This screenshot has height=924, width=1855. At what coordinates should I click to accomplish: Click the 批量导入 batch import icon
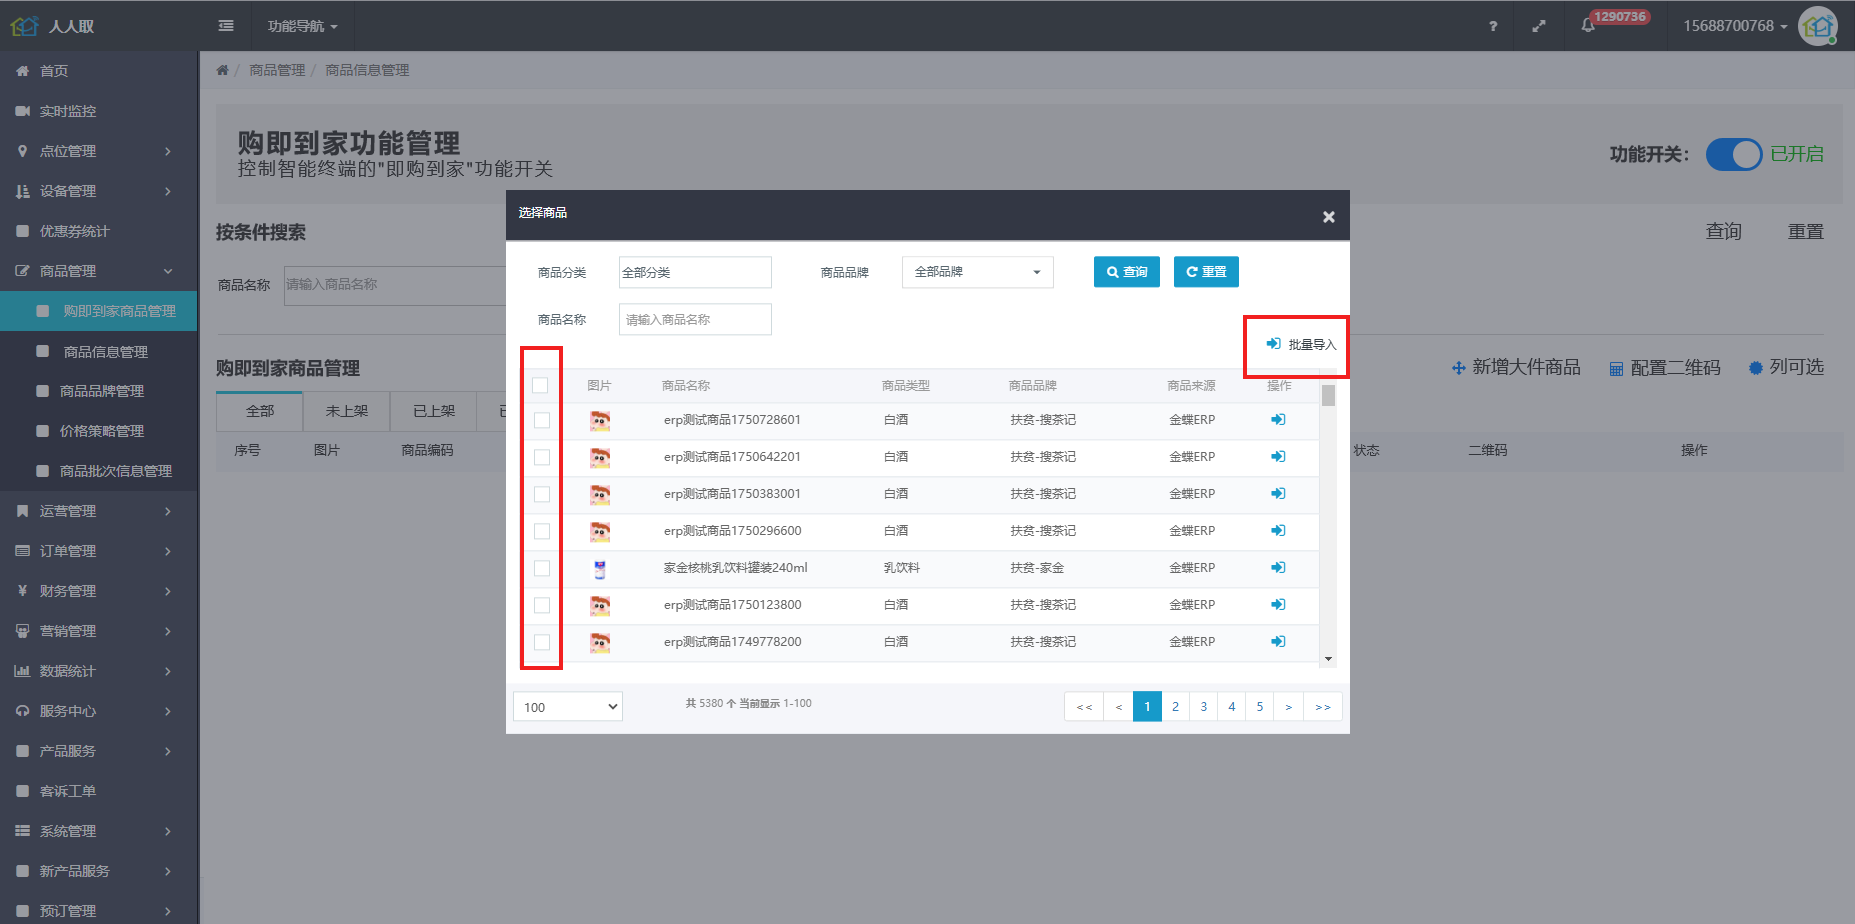[1273, 344]
